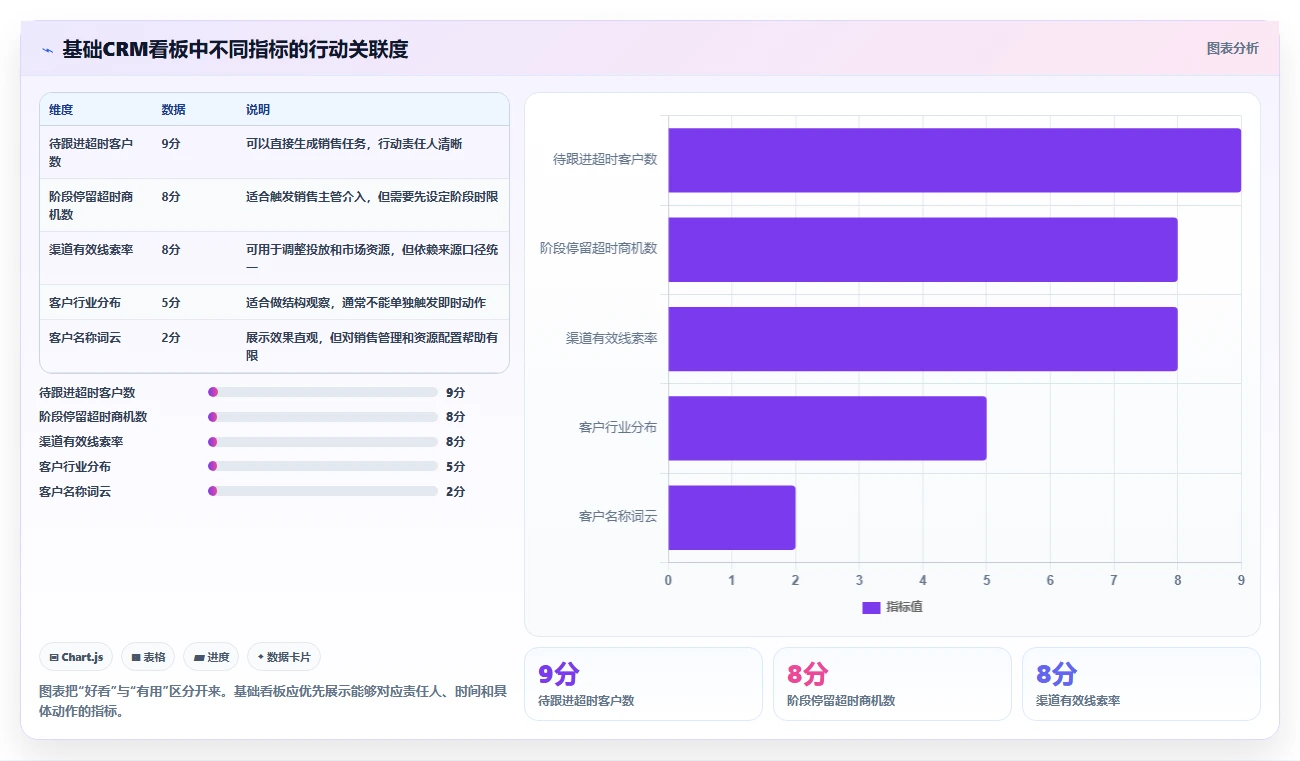The image size is (1300, 761).
Task: Click the footer note starting 图表把“好看”与“有用”
Action: 272,701
